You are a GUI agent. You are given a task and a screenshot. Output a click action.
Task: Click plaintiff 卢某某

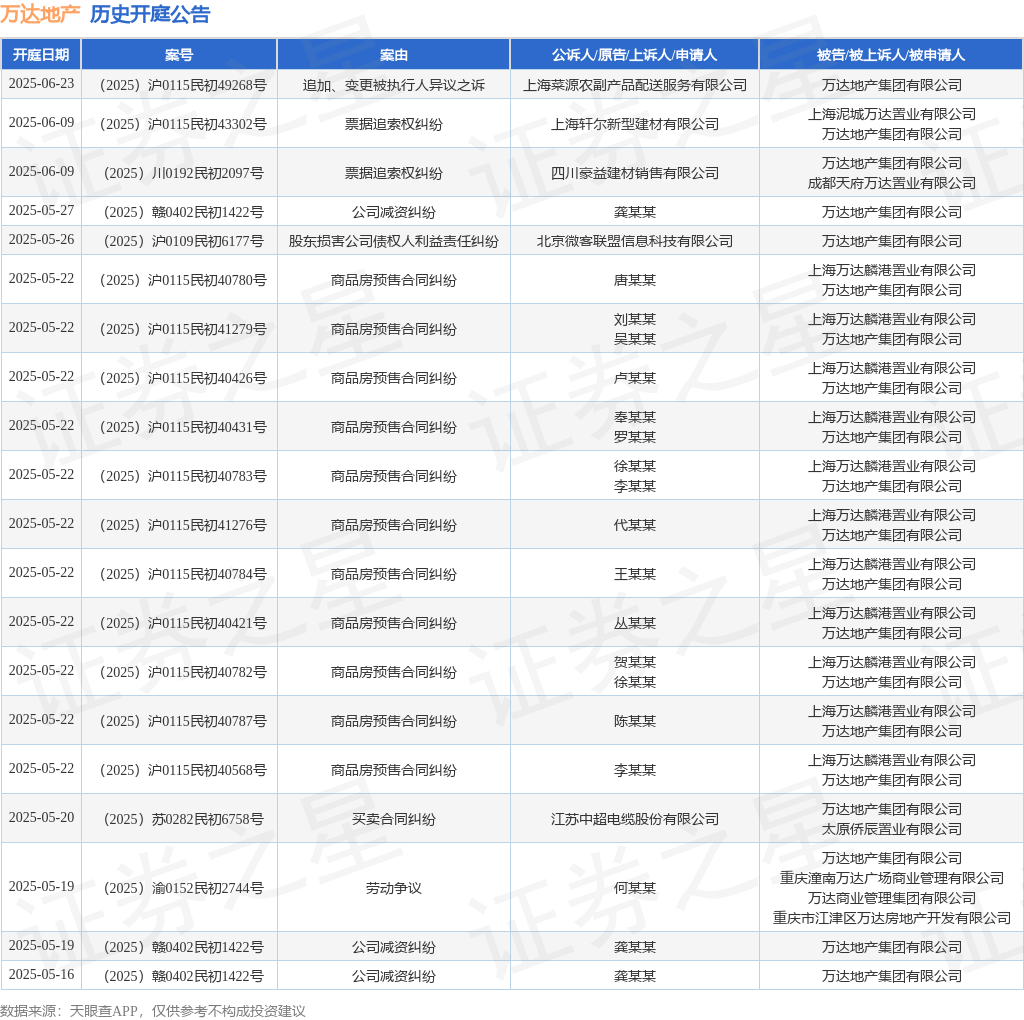pyautogui.click(x=635, y=378)
